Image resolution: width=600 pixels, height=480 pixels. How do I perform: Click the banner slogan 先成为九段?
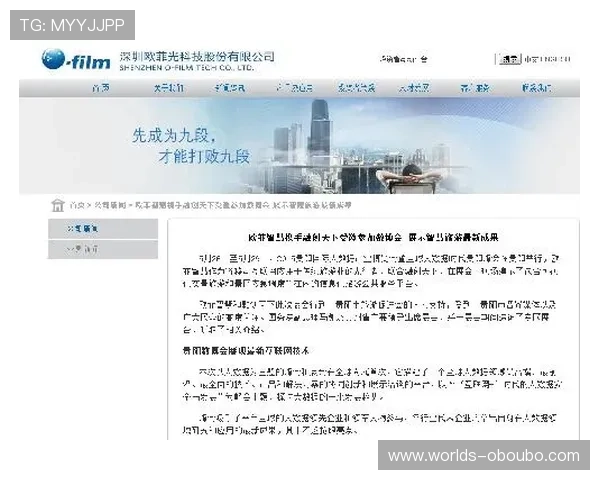[x=174, y=135]
